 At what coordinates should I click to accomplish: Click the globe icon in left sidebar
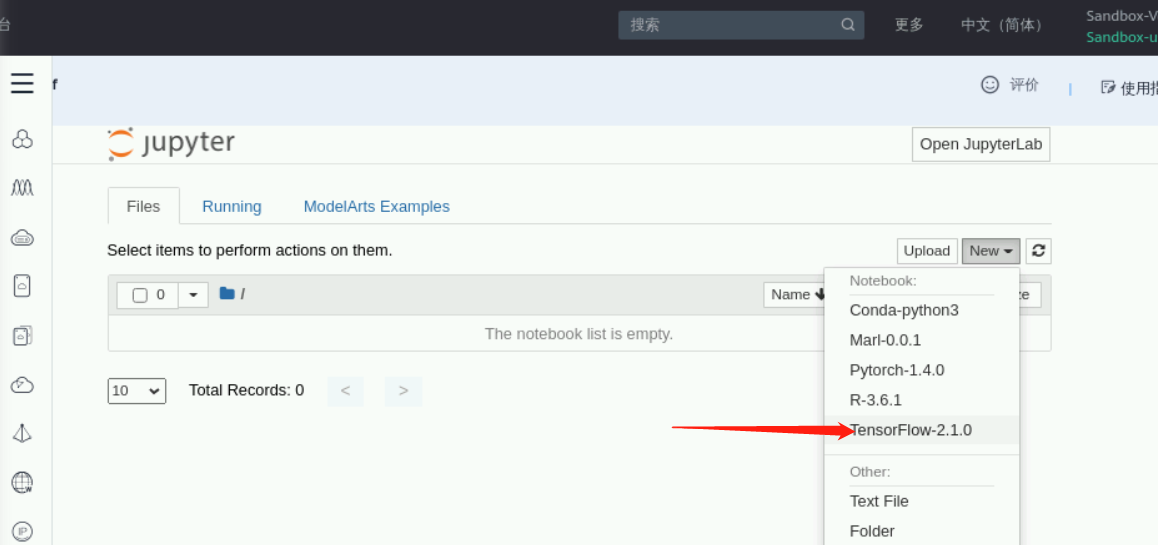pyautogui.click(x=22, y=482)
